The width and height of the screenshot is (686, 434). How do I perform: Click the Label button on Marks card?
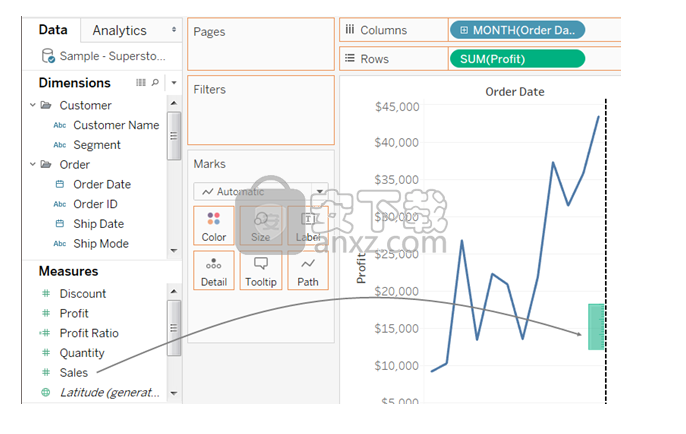(x=308, y=226)
